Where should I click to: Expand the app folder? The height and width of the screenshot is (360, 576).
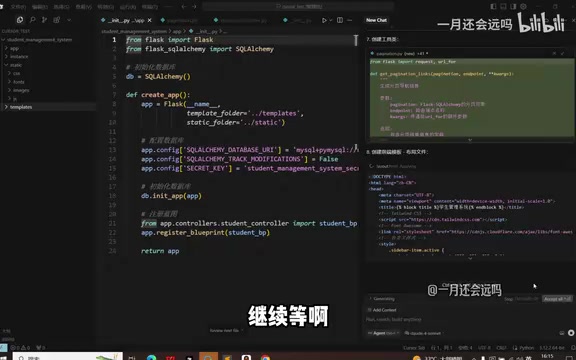coord(14,48)
